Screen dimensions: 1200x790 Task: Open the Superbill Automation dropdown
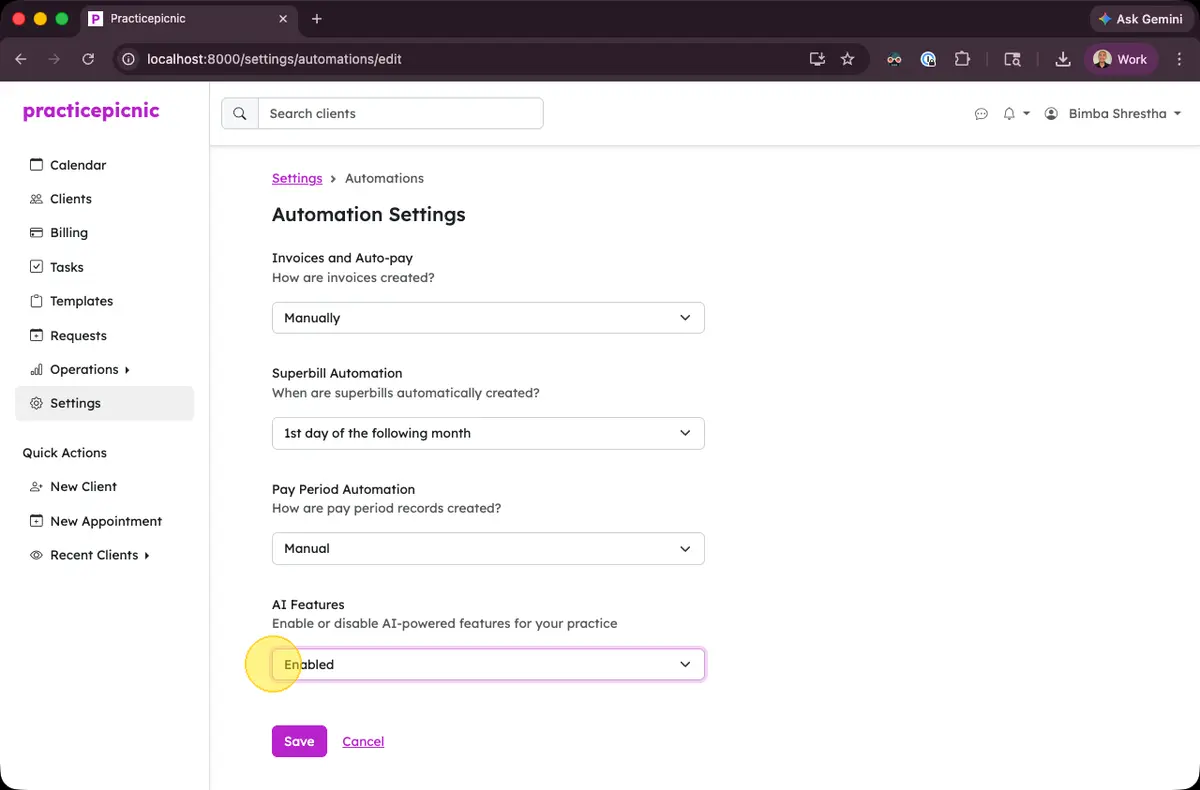click(487, 433)
